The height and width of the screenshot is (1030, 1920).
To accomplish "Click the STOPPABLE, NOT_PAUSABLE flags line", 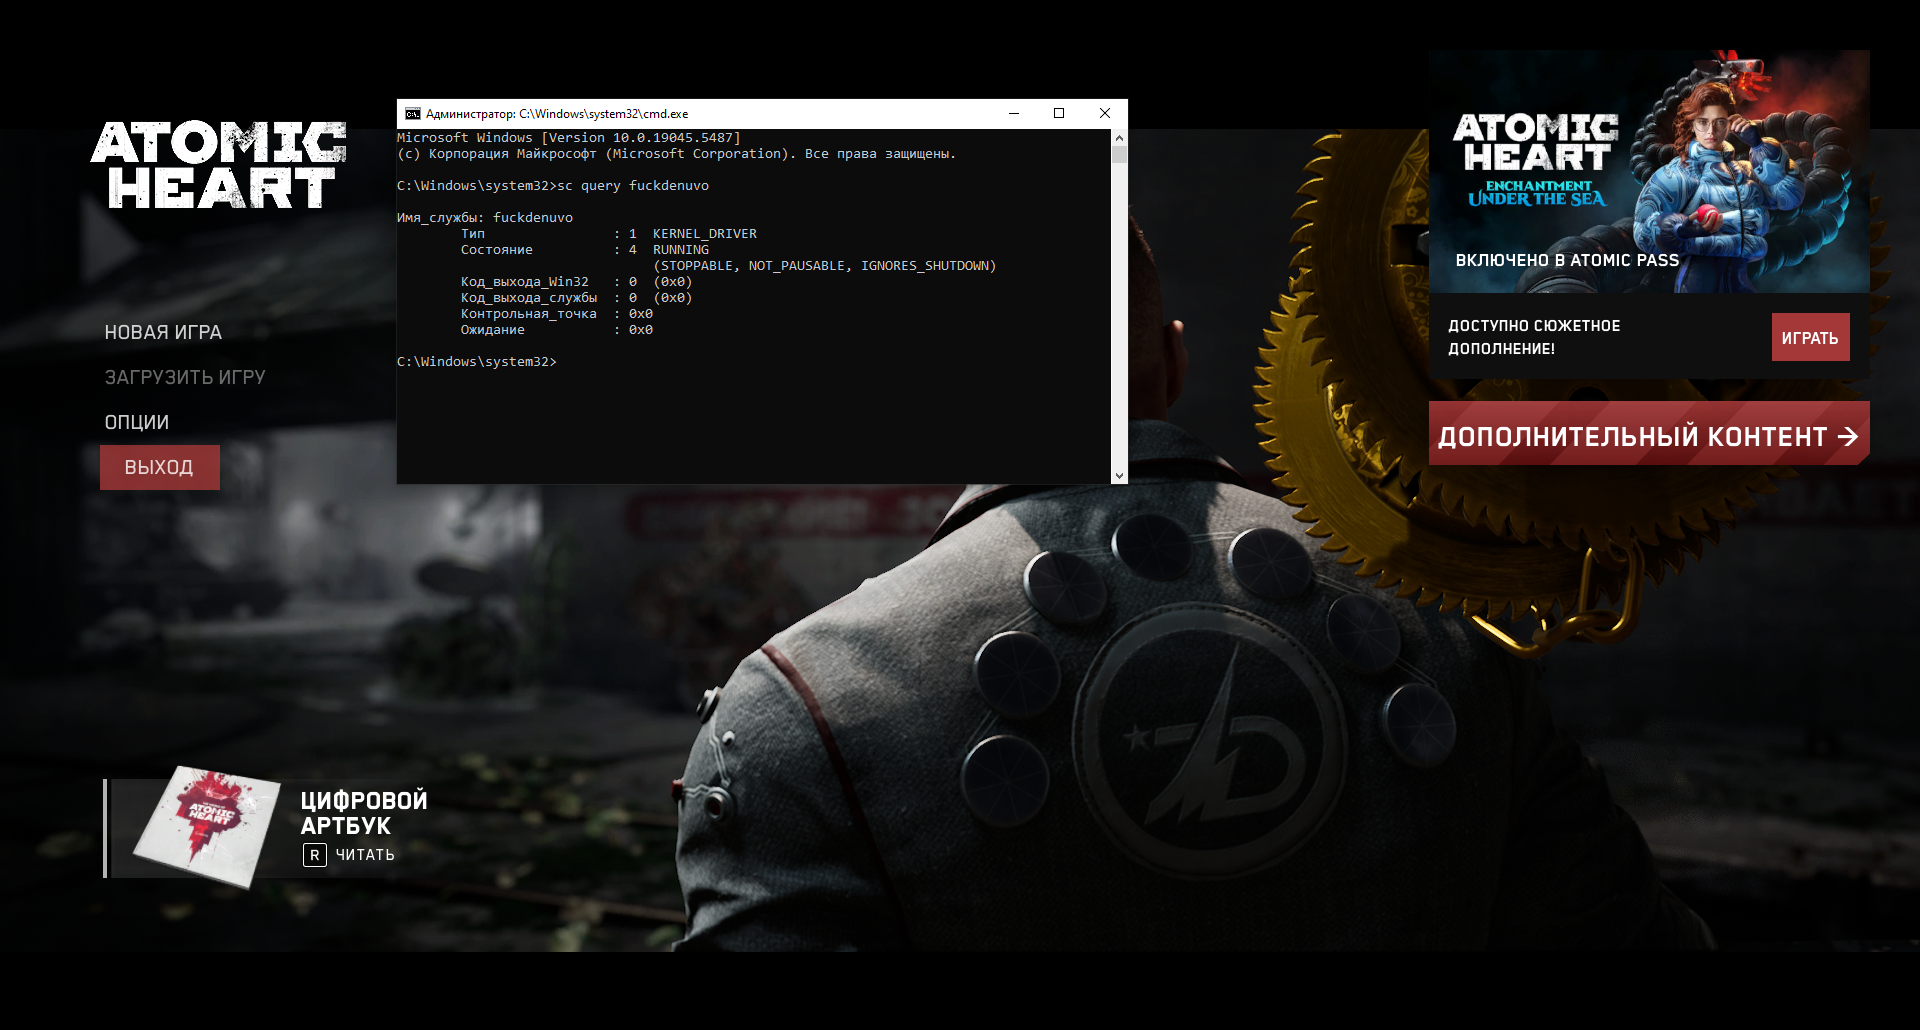I will (825, 266).
